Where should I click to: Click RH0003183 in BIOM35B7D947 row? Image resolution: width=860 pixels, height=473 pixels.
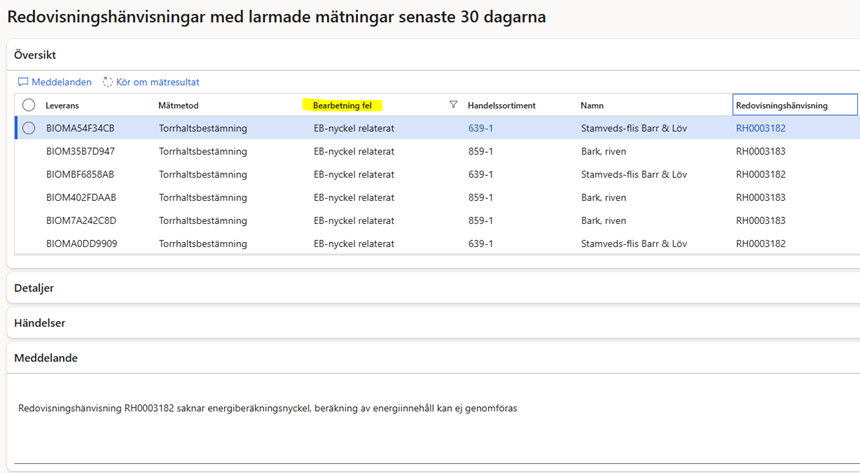pos(761,151)
